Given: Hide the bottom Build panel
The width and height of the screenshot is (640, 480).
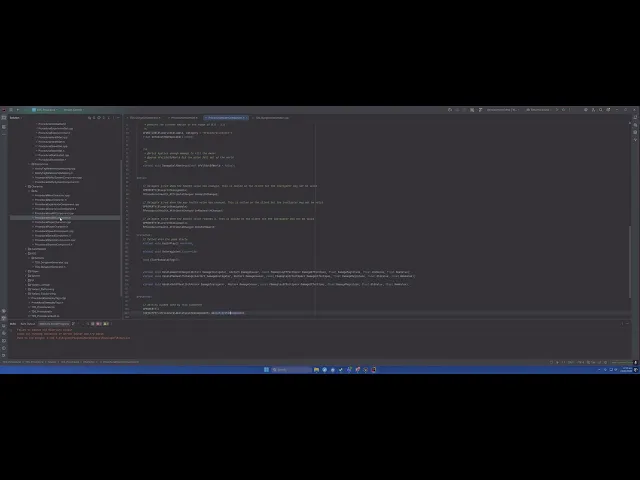Looking at the screenshot, I should coord(628,324).
